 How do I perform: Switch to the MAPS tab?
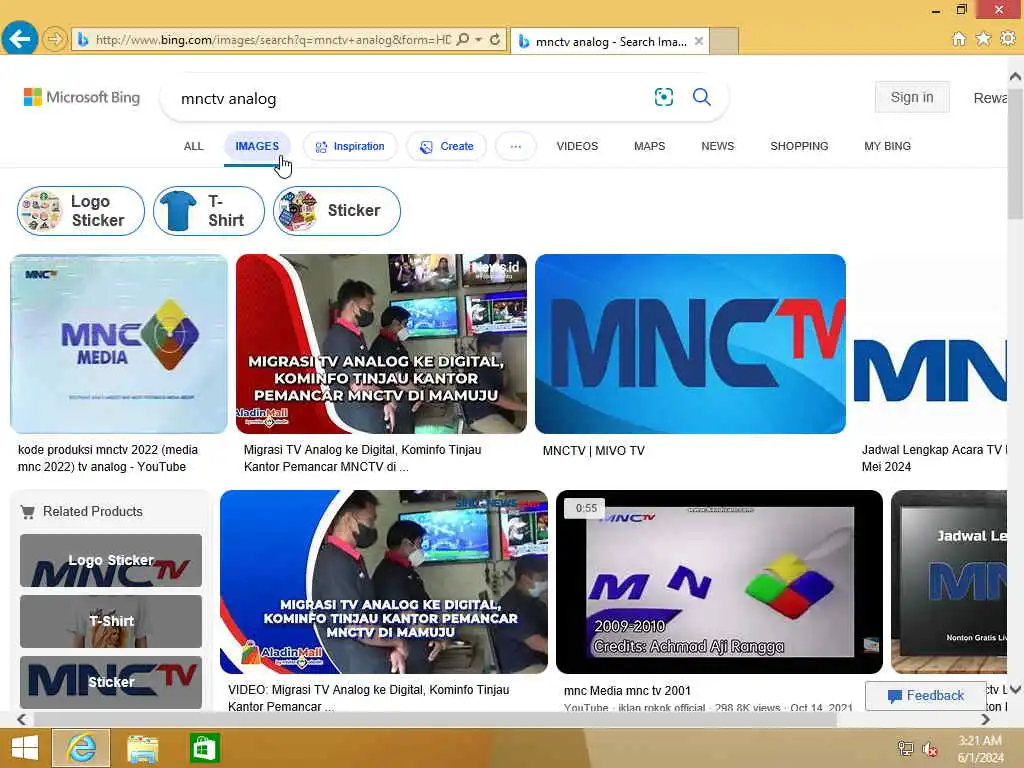650,146
